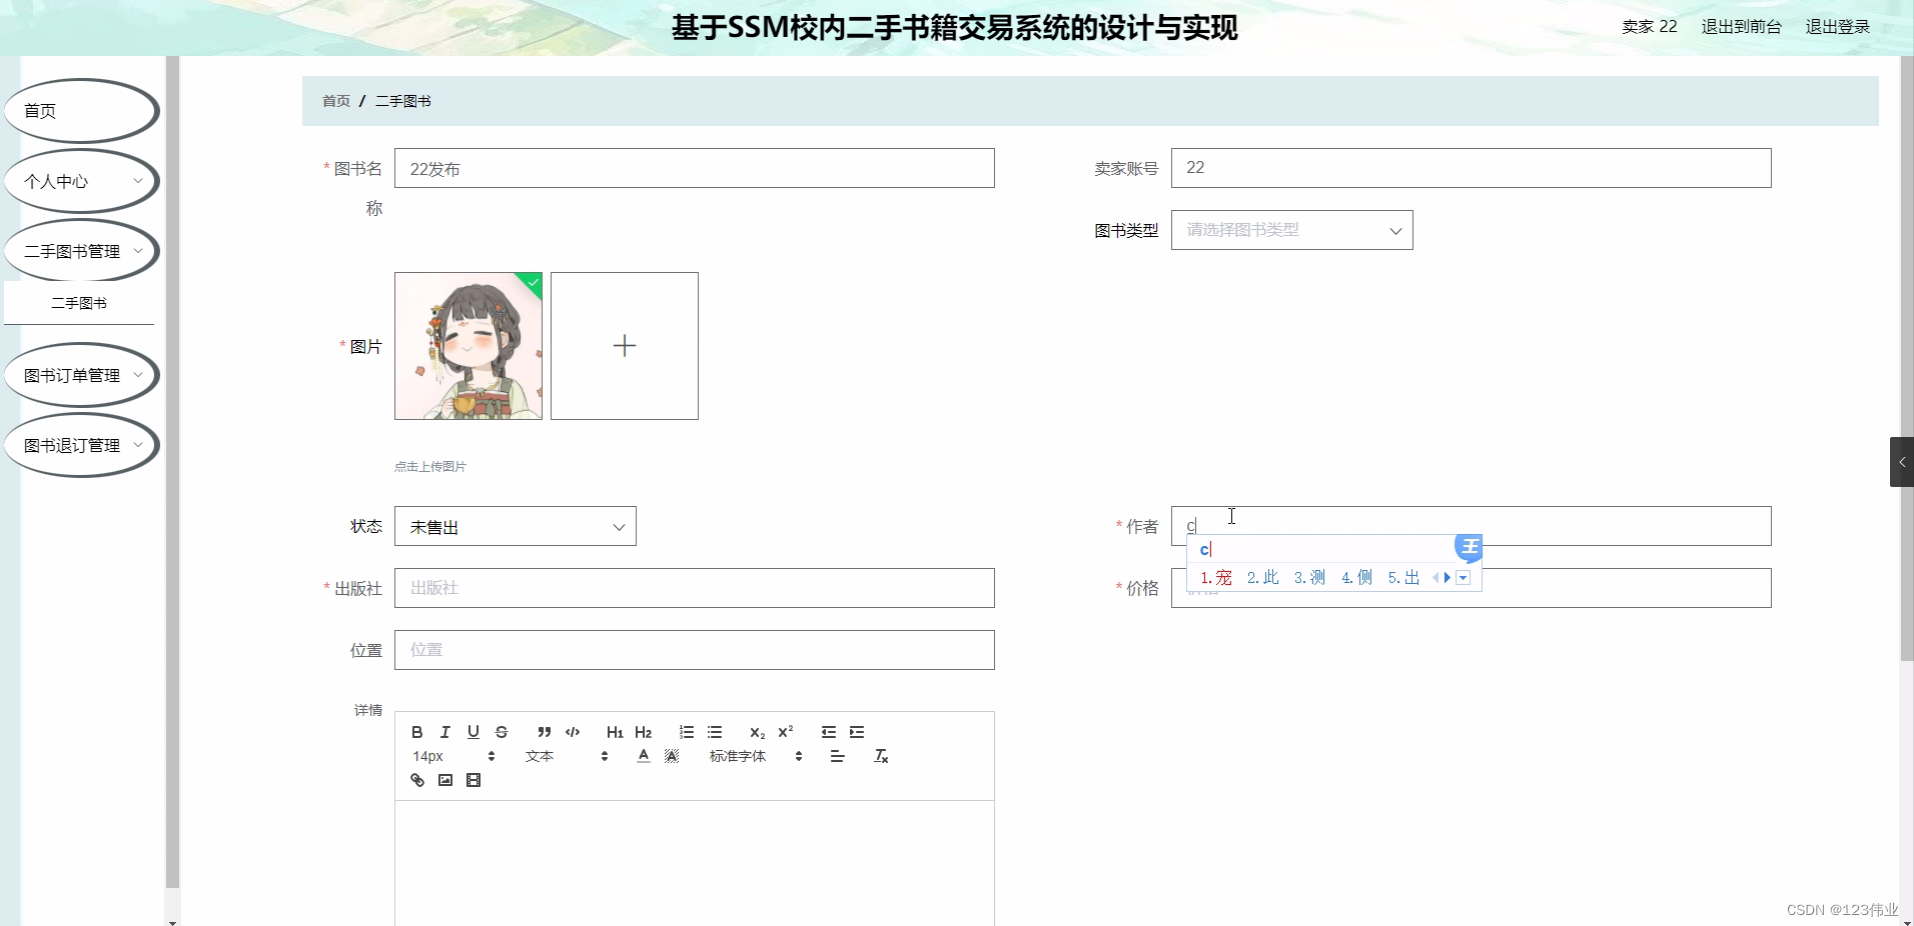Viewport: 1914px width, 926px height.
Task: Apply strikethrough text in the editor
Action: click(501, 732)
